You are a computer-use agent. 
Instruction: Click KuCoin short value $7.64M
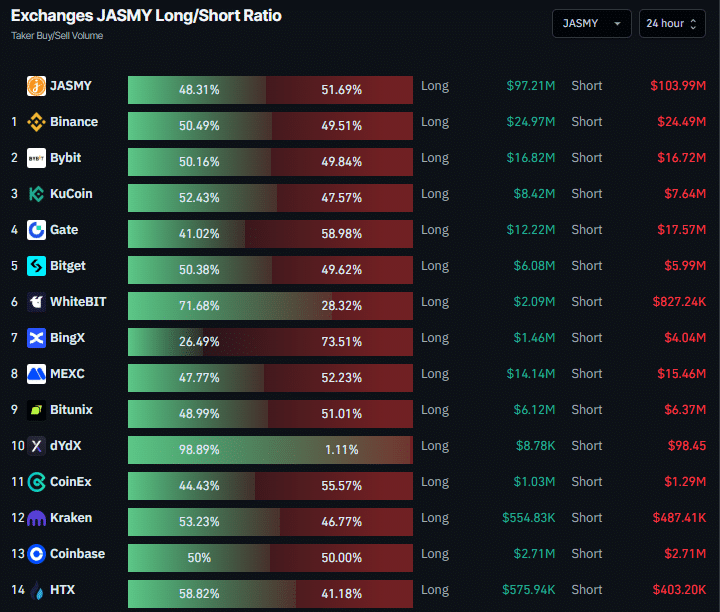pos(685,194)
